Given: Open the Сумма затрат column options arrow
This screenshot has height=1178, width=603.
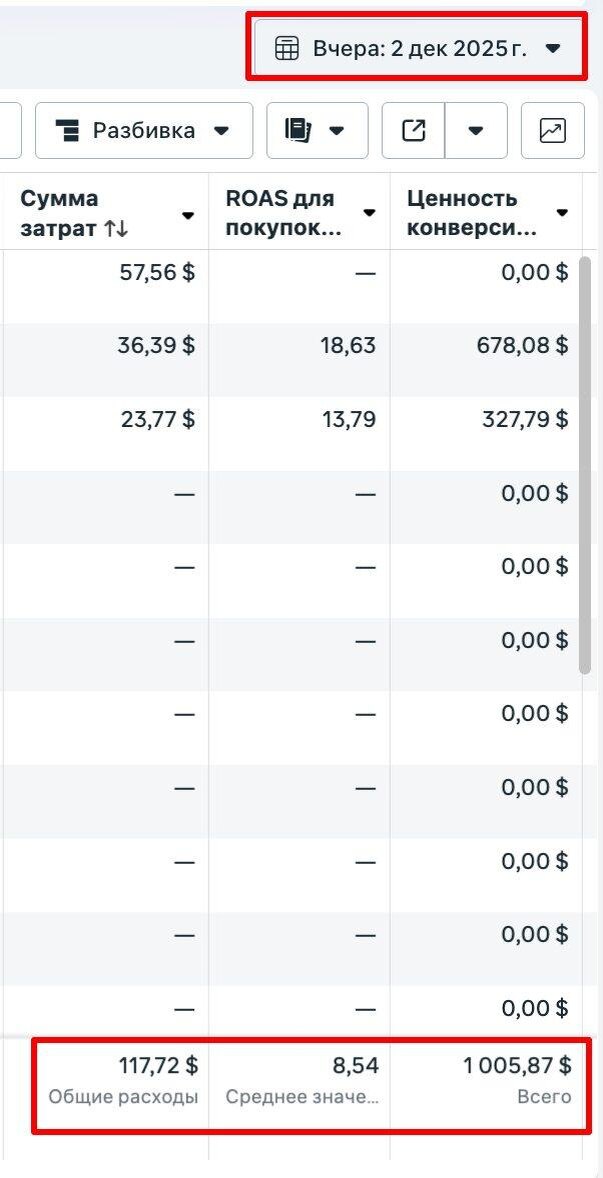Looking at the screenshot, I should (188, 215).
